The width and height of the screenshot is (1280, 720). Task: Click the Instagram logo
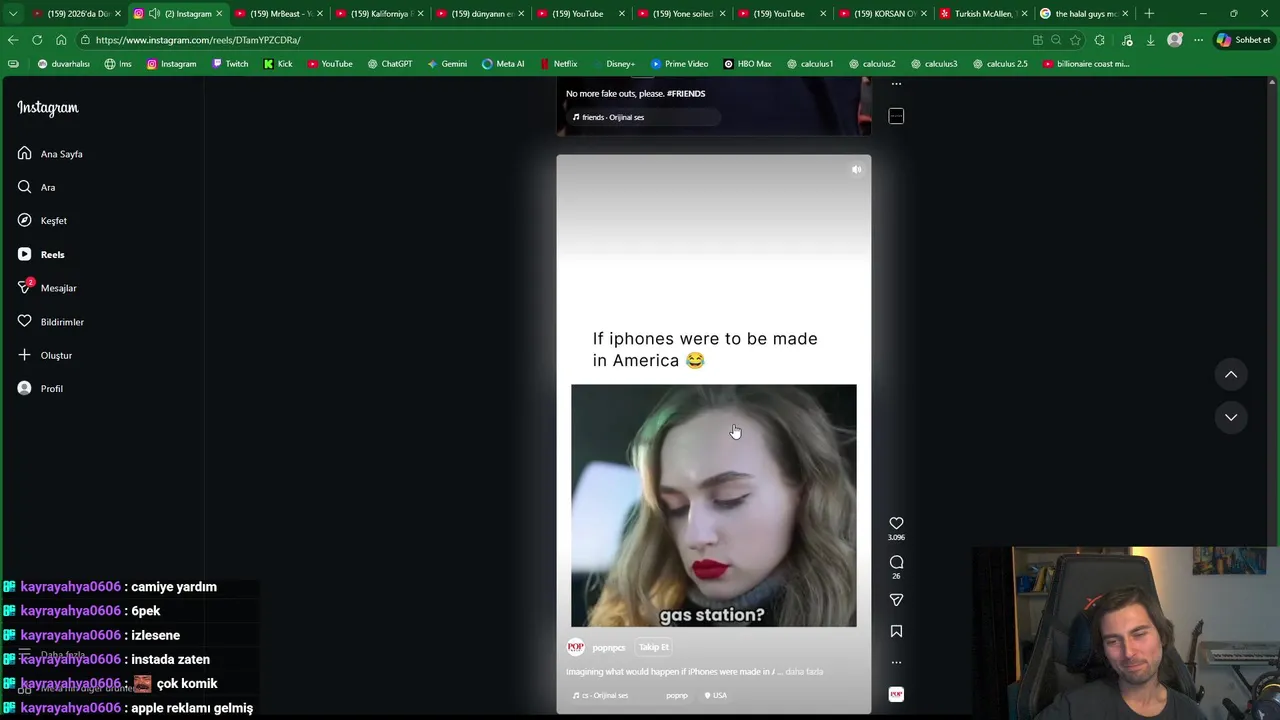click(x=47, y=108)
